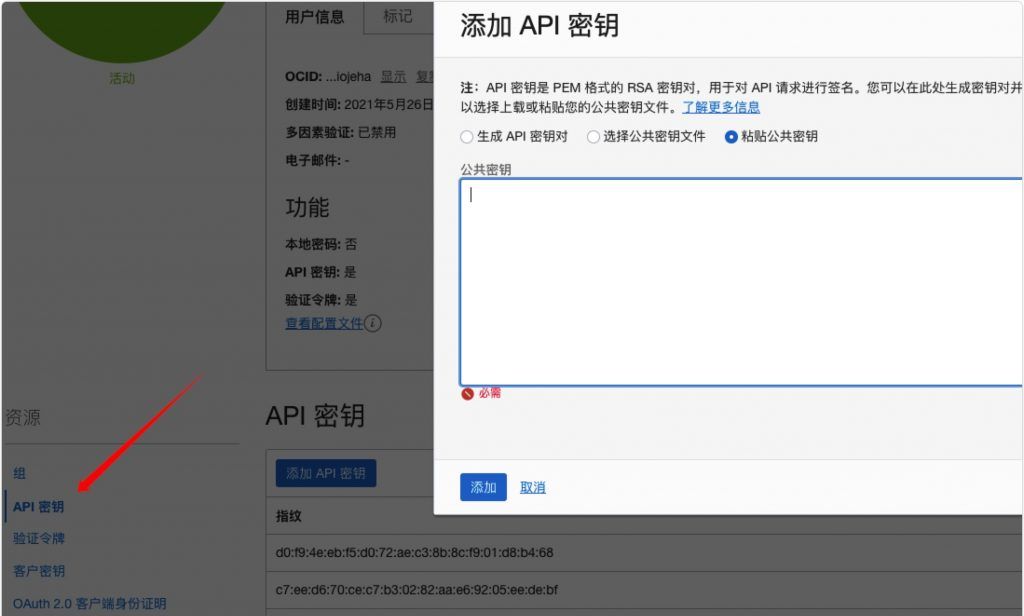Open the 查看配置文件 link
Screen dimensions: 1024x616
pyautogui.click(x=324, y=323)
